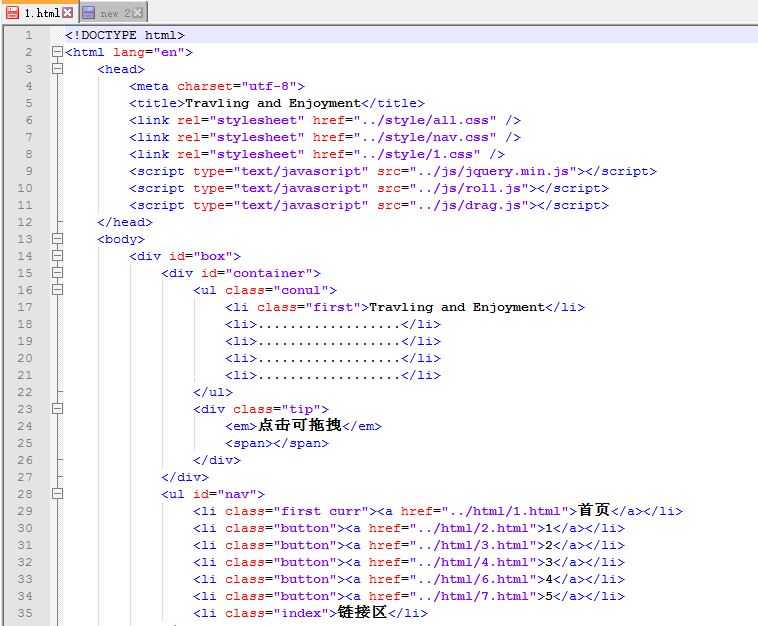Viewport: 758px width, 626px height.
Task: Click the dotted li item on line 21
Action: click(x=333, y=376)
